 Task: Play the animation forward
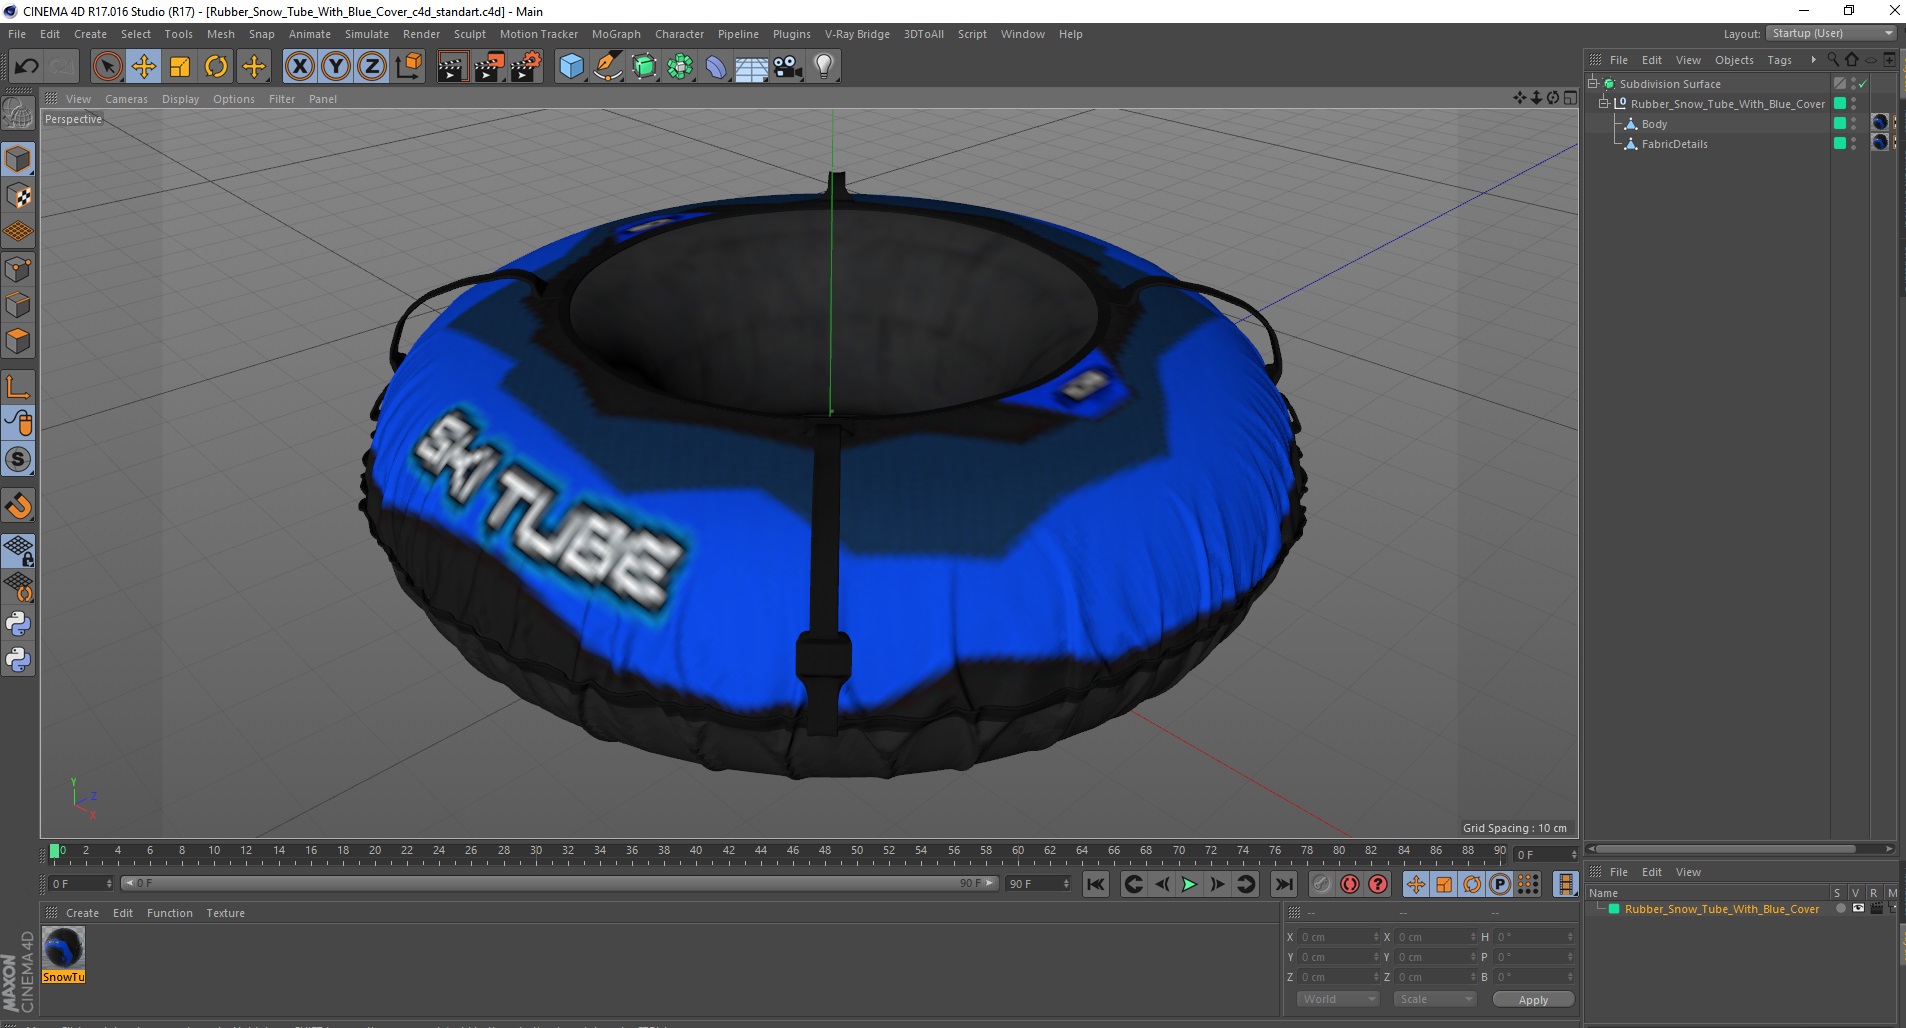coord(1189,884)
